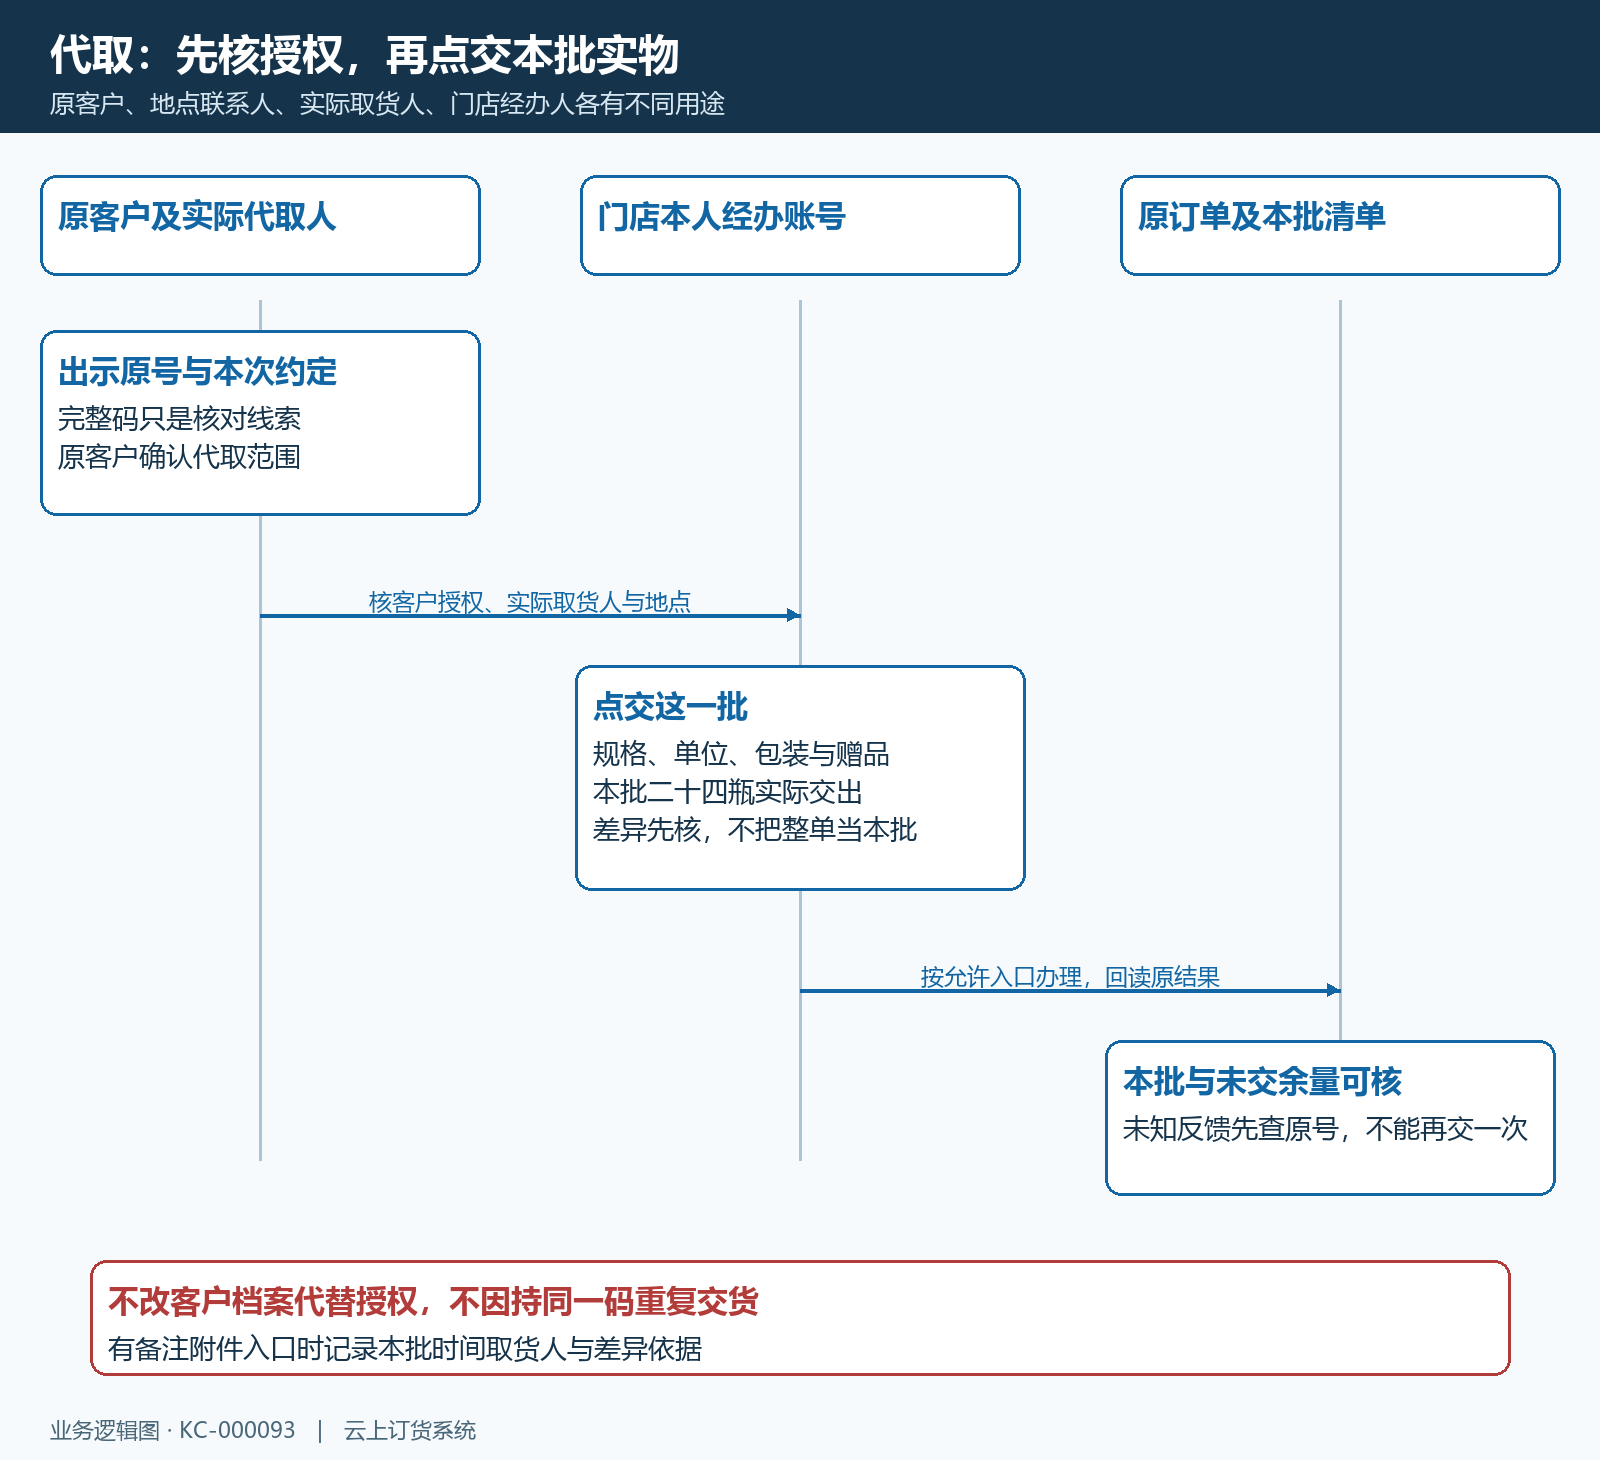Click the '原客户及实际代取人' header box
Viewport: 1600px width, 1460px height.
pyautogui.click(x=260, y=226)
